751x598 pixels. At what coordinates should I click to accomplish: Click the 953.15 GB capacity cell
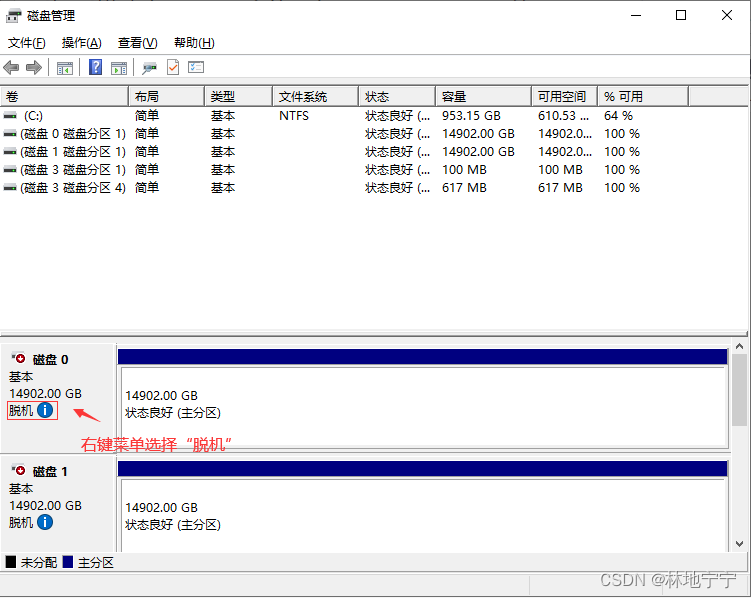[x=471, y=116]
